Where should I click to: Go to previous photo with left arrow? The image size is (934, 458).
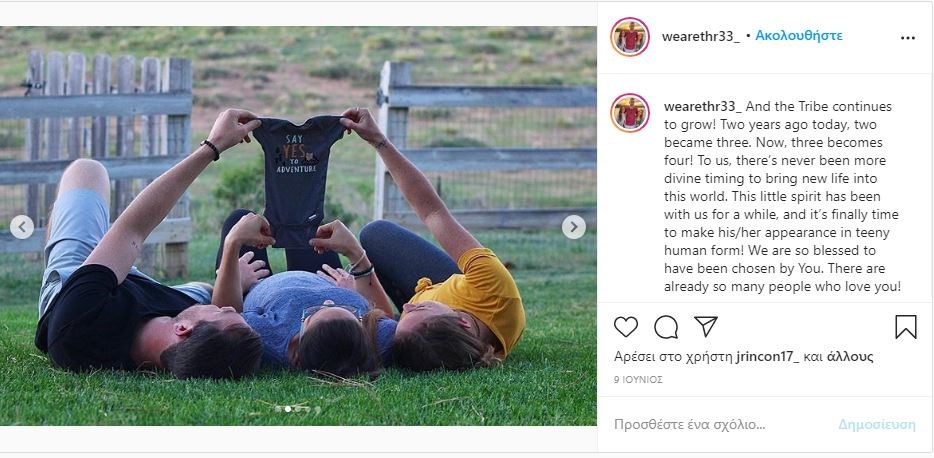(x=22, y=227)
